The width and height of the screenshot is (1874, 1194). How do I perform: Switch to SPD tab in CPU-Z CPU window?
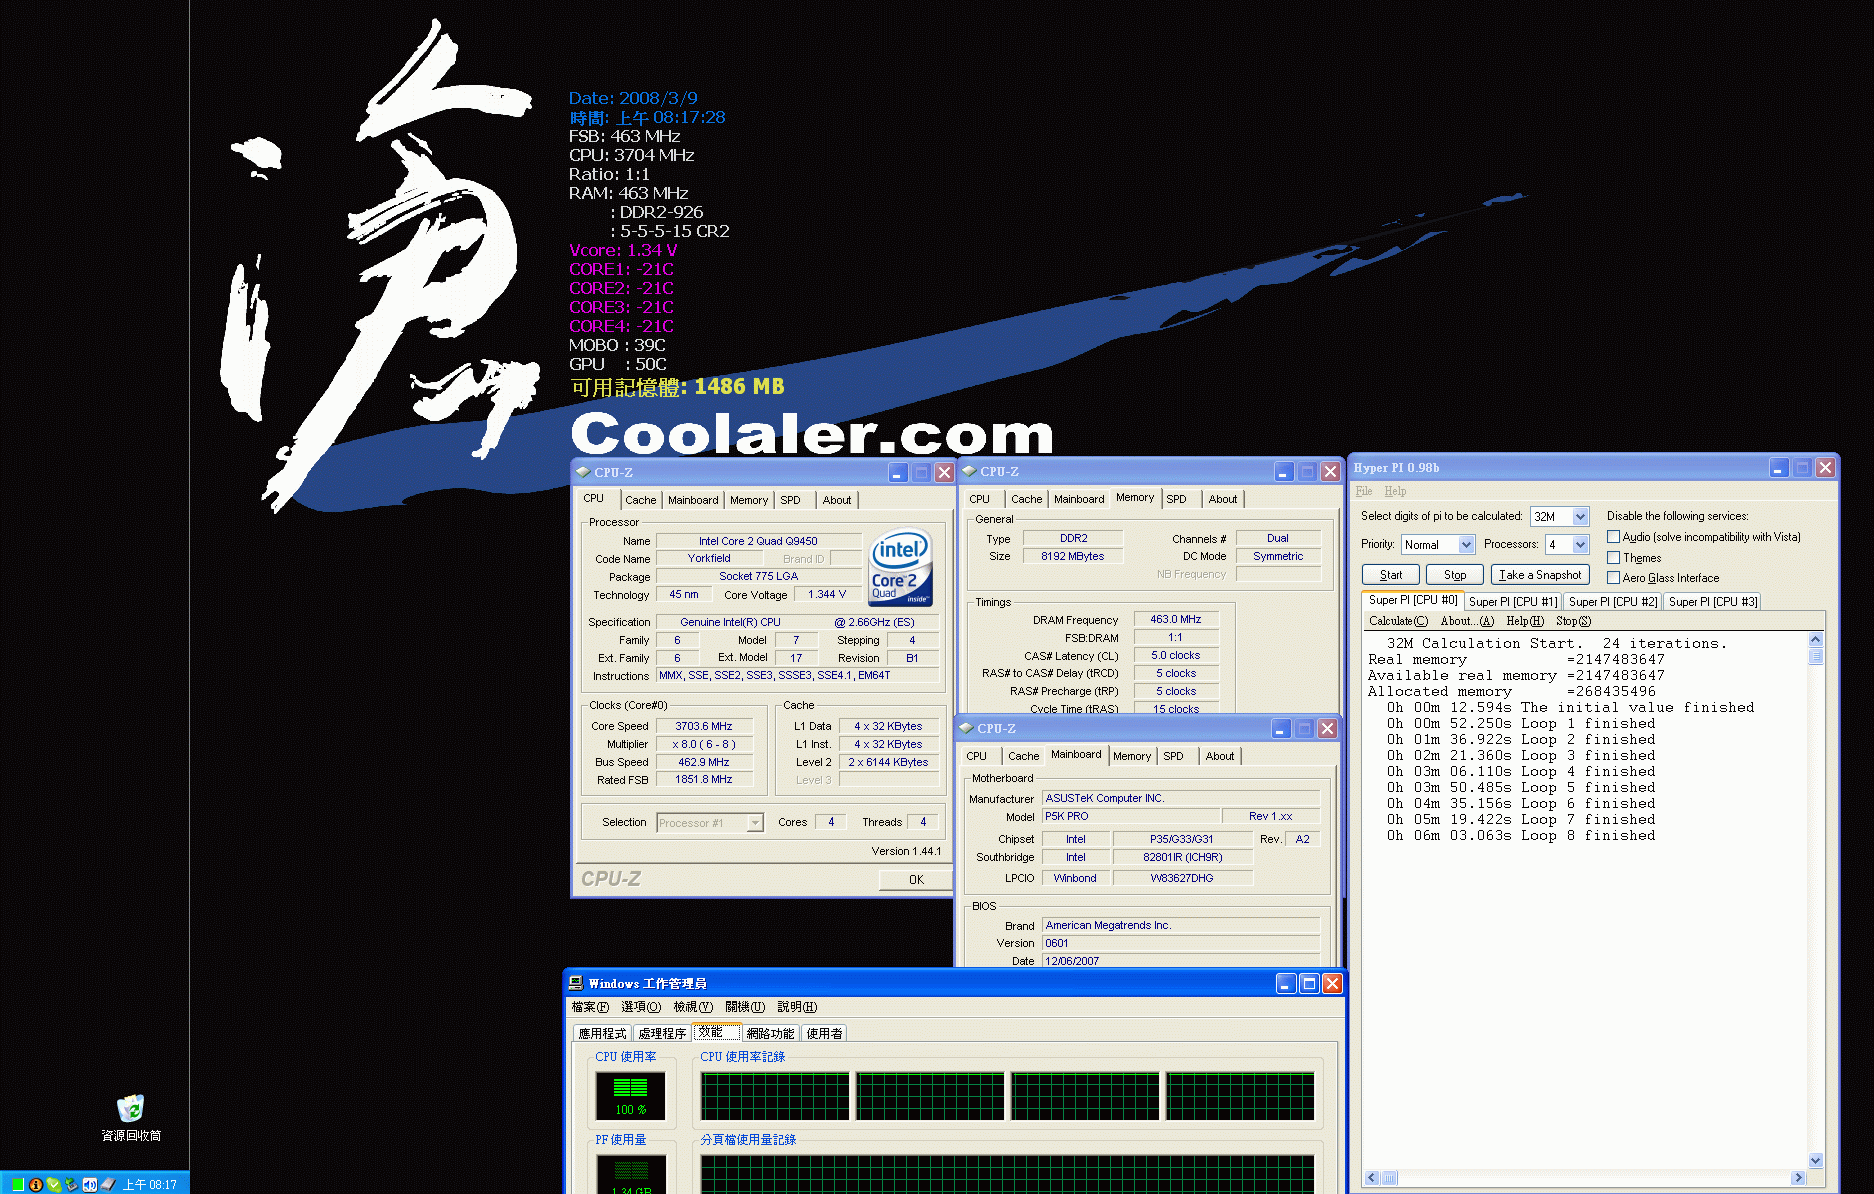(x=790, y=500)
